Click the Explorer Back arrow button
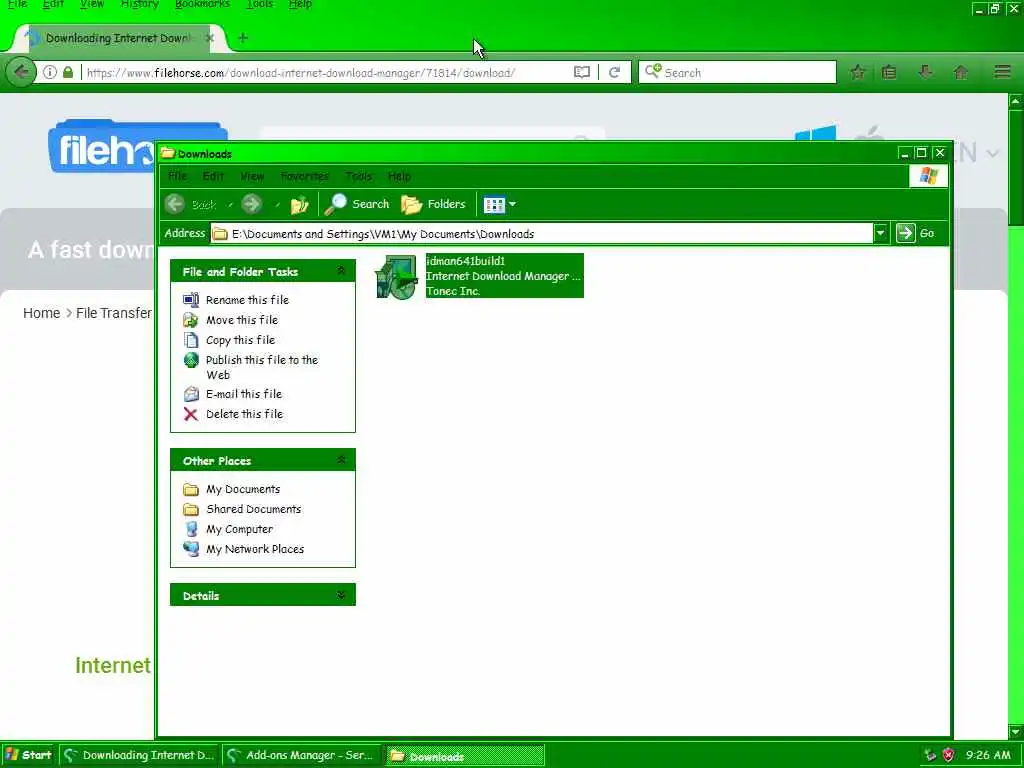 click(x=174, y=204)
